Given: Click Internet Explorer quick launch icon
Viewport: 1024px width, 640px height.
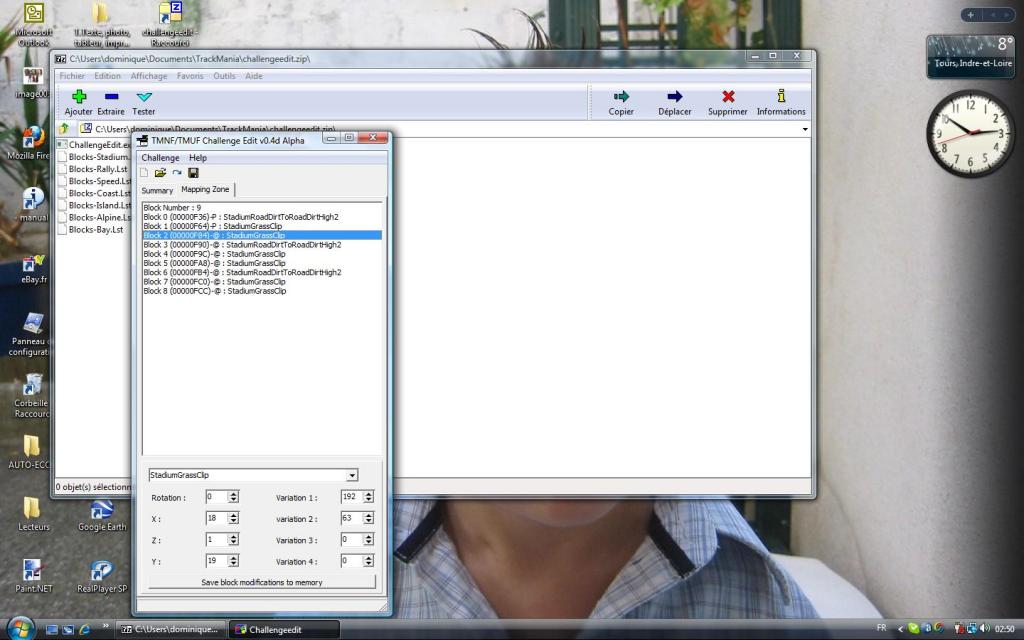Looking at the screenshot, I should [x=85, y=630].
